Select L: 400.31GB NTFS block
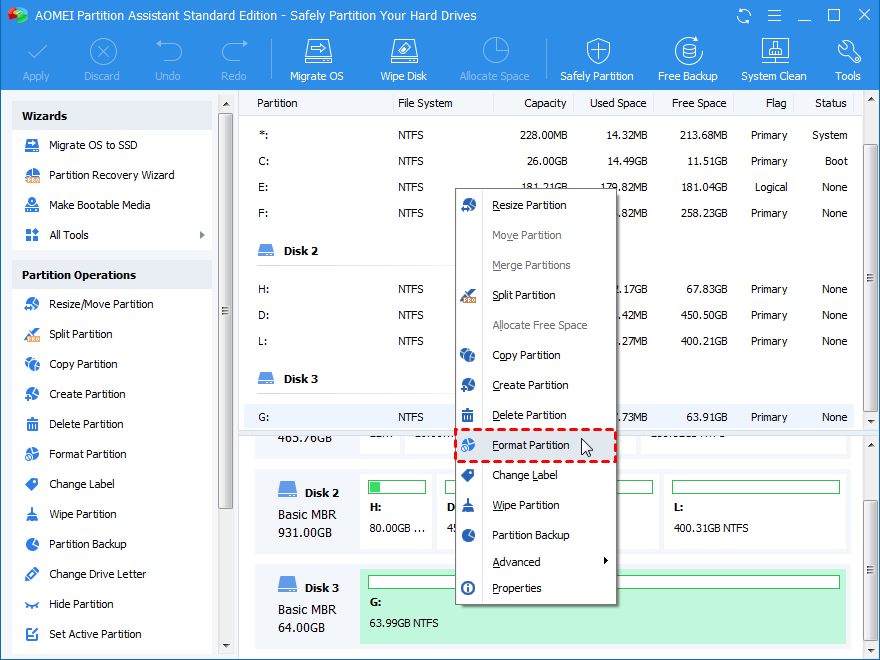The width and height of the screenshot is (880, 660). coord(755,510)
